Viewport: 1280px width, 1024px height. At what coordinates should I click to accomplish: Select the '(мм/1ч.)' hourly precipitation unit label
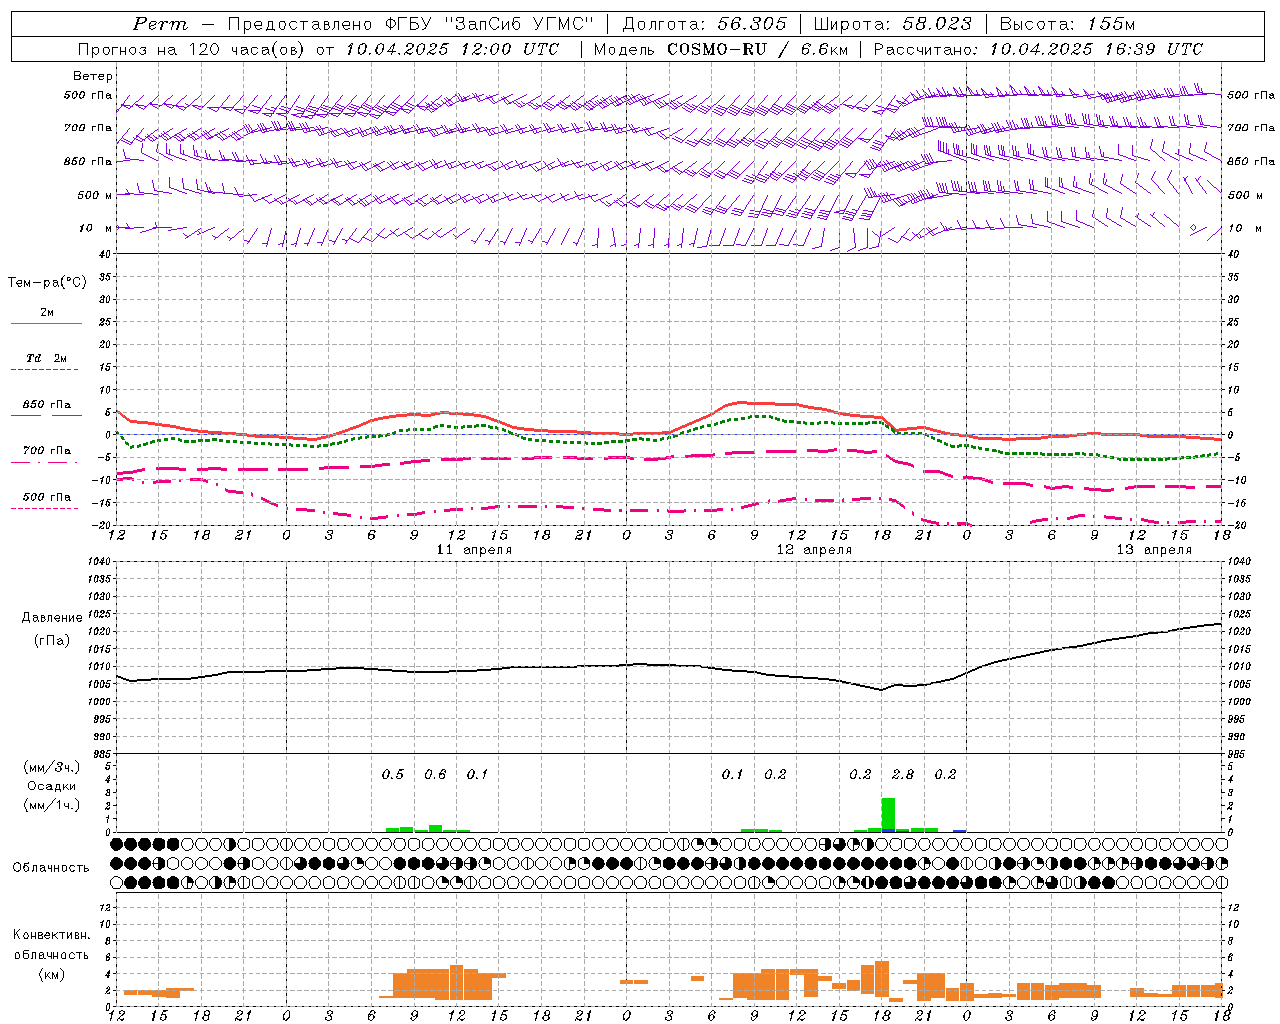(x=52, y=804)
